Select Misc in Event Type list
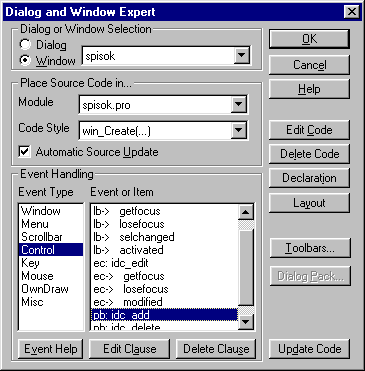 [x=51, y=302]
